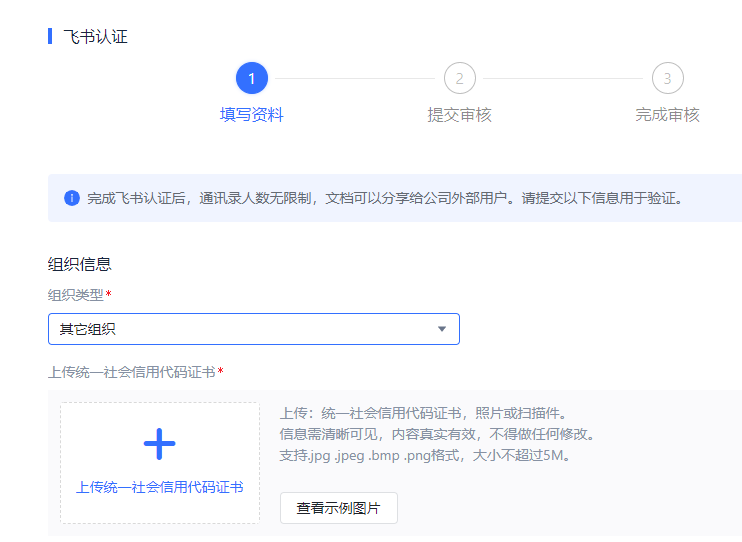
Task: Select step 2 circle in progress bar
Action: point(459,78)
